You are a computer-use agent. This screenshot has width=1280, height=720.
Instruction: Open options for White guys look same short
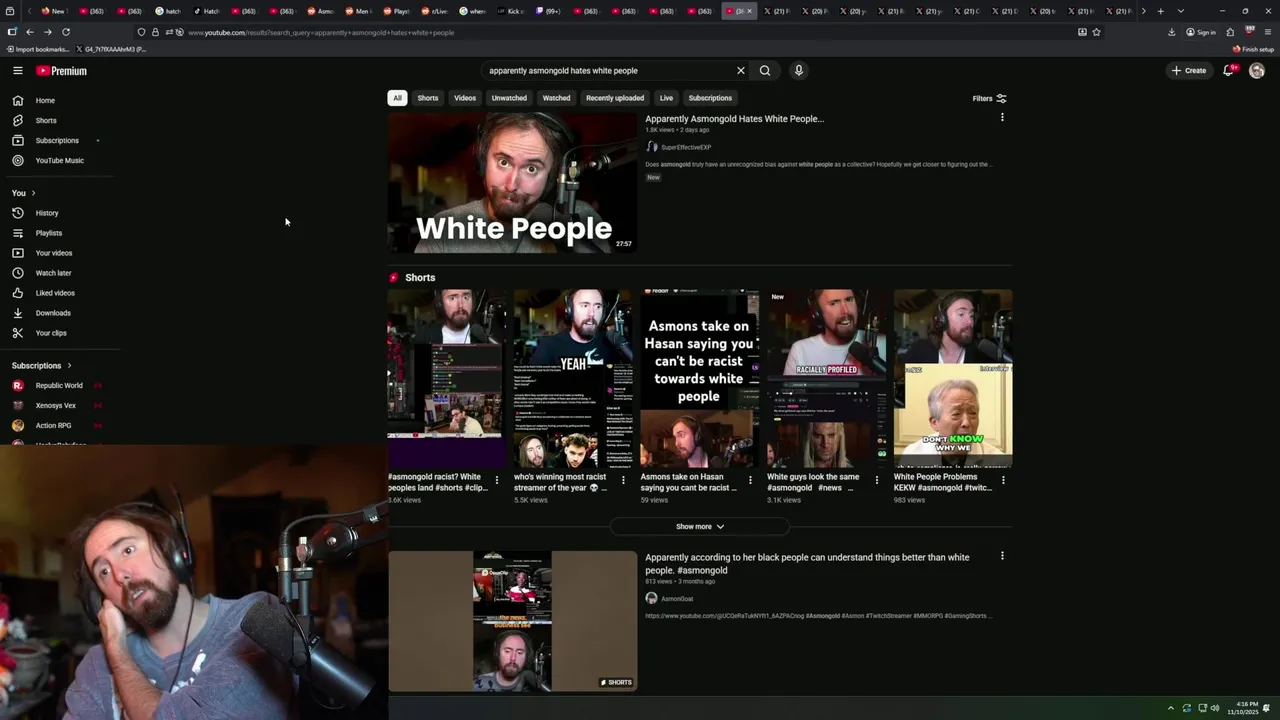coord(877,480)
